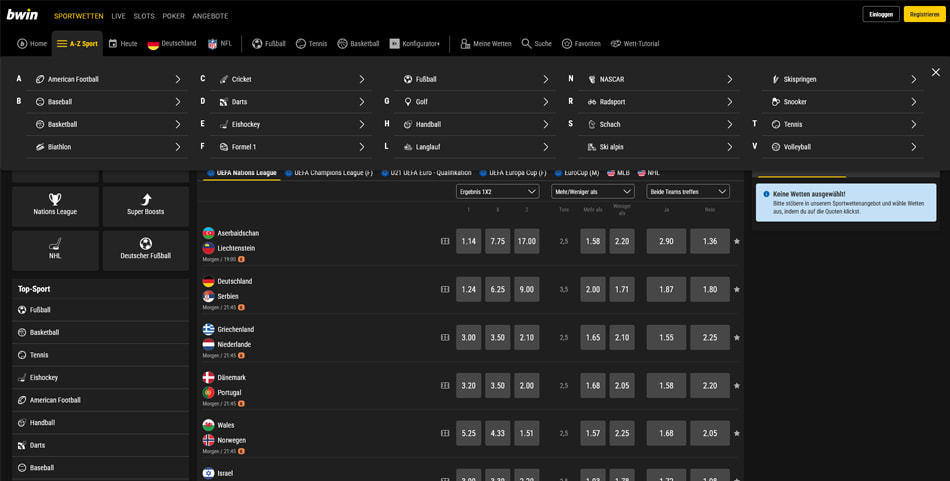Select over 2,5 odds 1.58 Aserbaidschan match
The height and width of the screenshot is (481, 950).
click(x=593, y=241)
